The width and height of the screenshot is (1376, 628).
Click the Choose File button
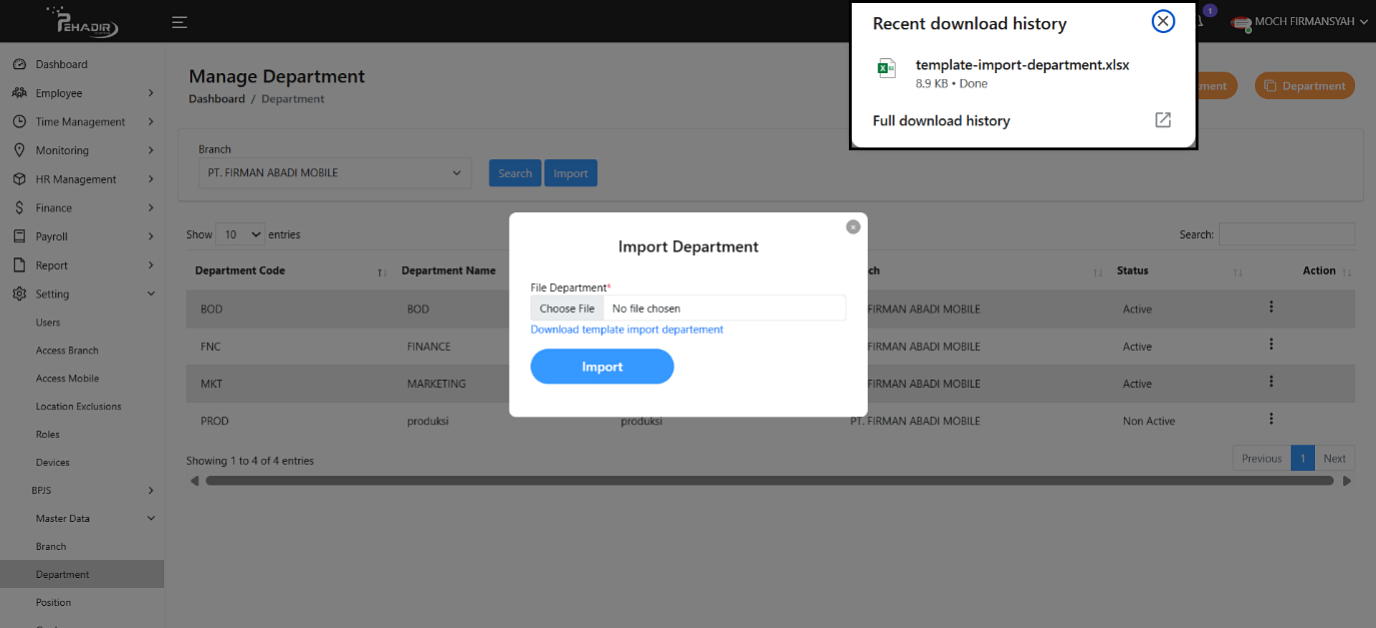pos(567,308)
